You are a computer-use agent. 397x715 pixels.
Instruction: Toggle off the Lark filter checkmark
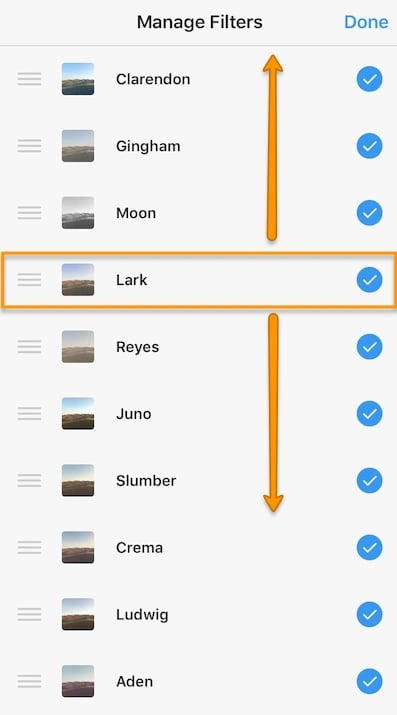coord(369,280)
